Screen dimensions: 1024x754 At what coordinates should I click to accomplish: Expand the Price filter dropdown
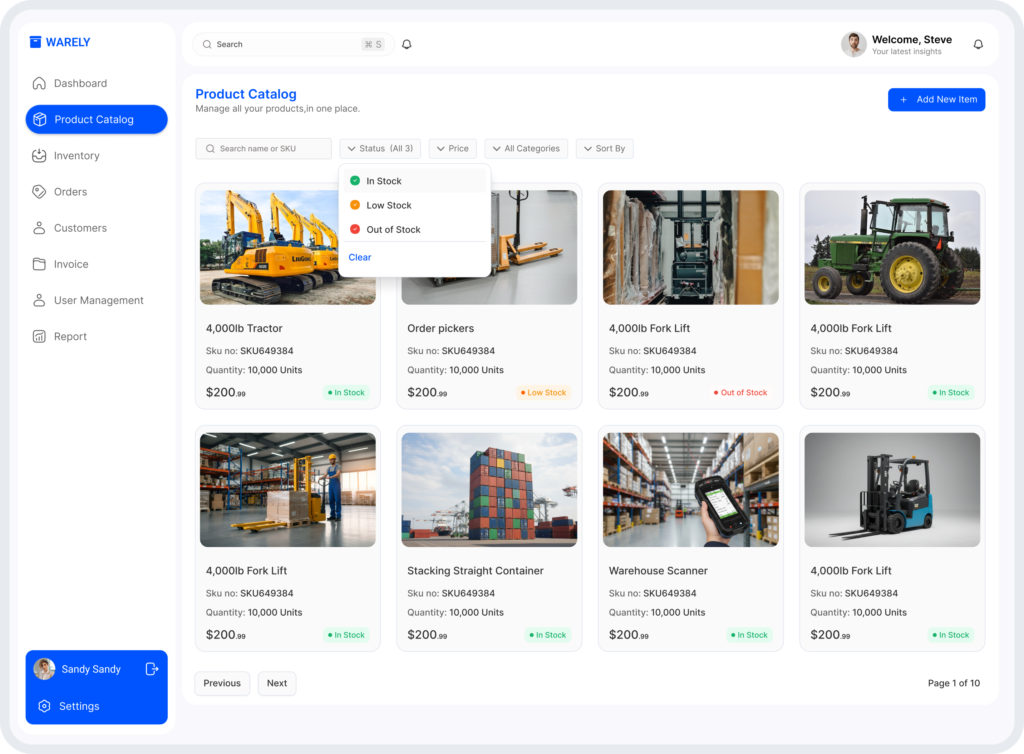click(452, 149)
